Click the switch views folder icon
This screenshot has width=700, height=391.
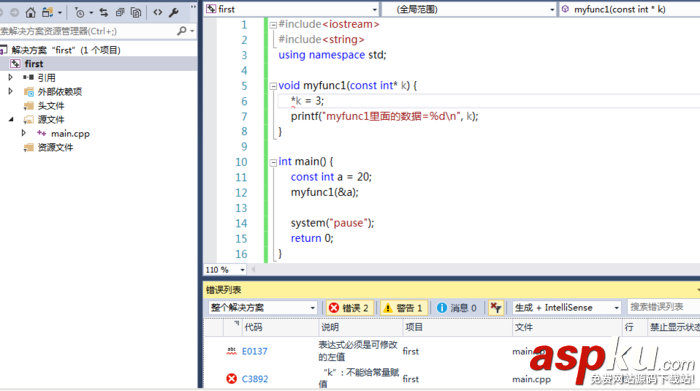[x=47, y=12]
